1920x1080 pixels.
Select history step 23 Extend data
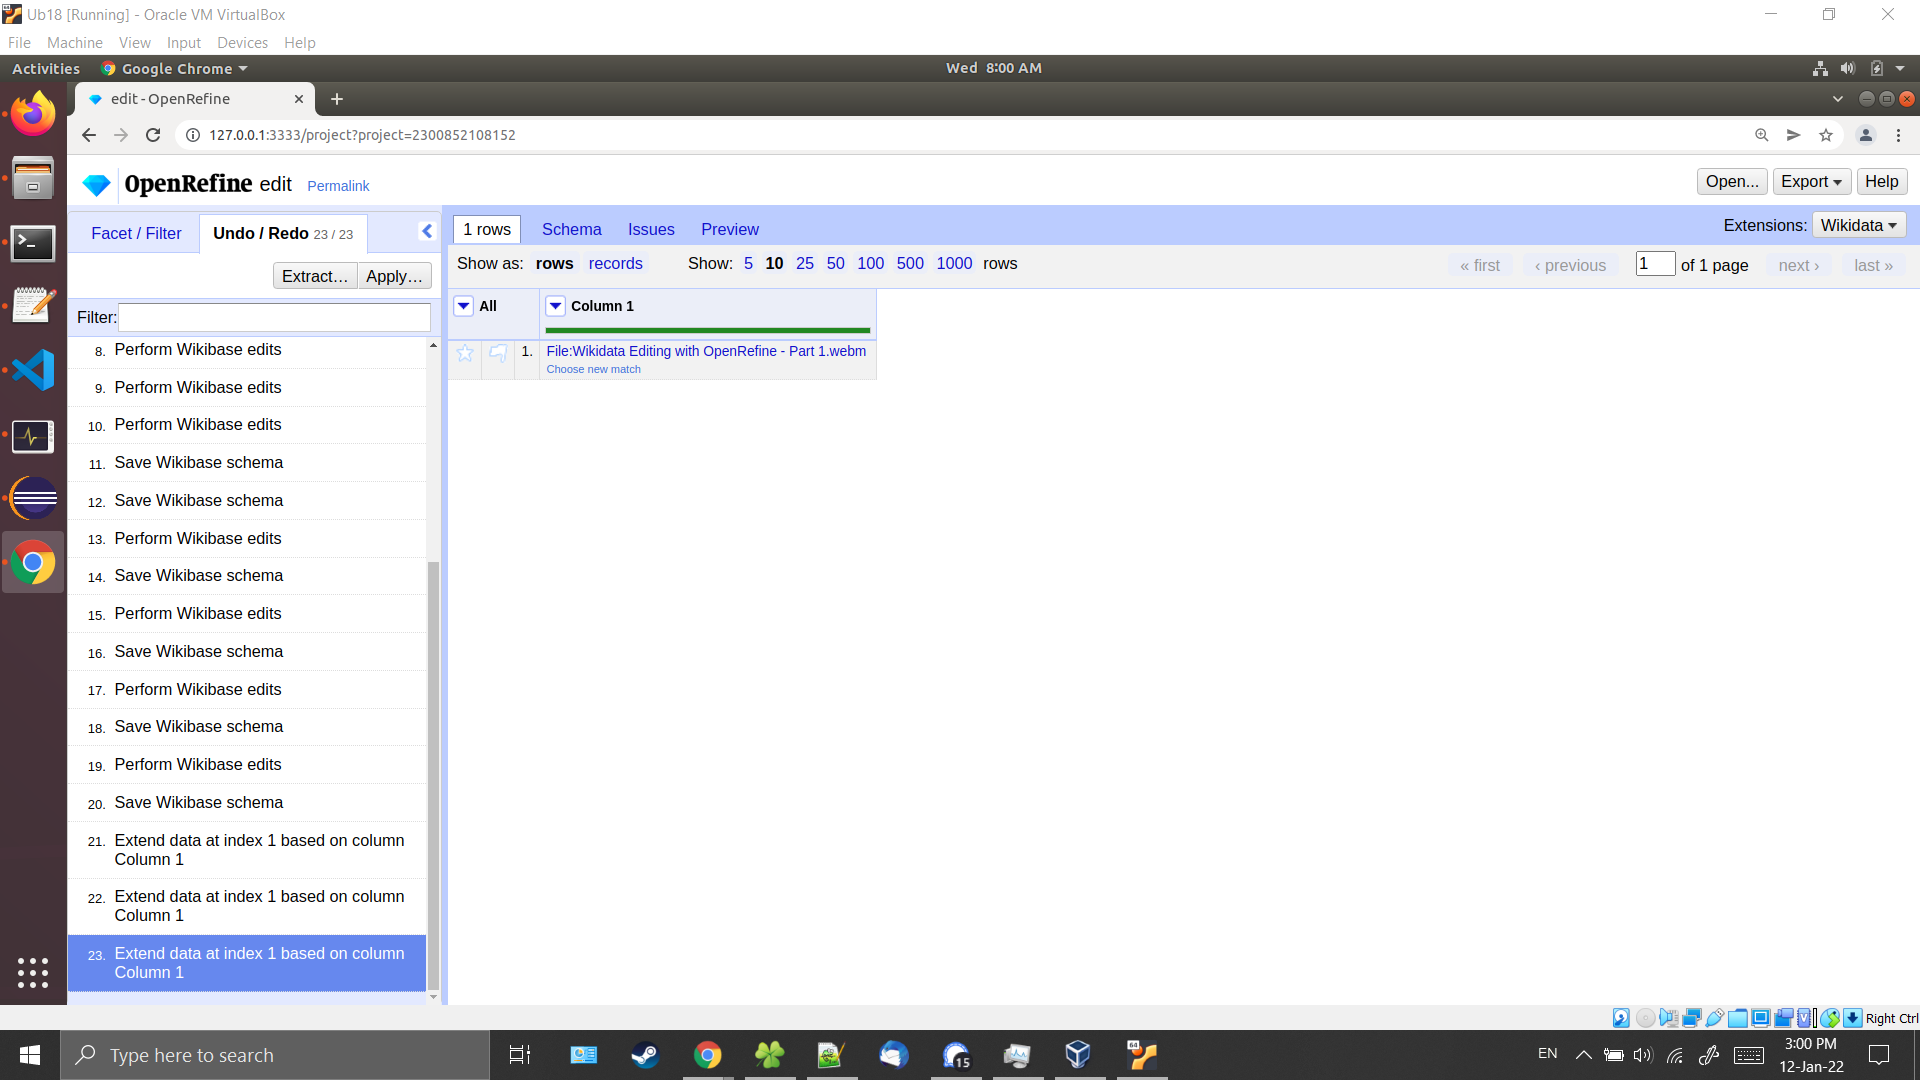(247, 963)
